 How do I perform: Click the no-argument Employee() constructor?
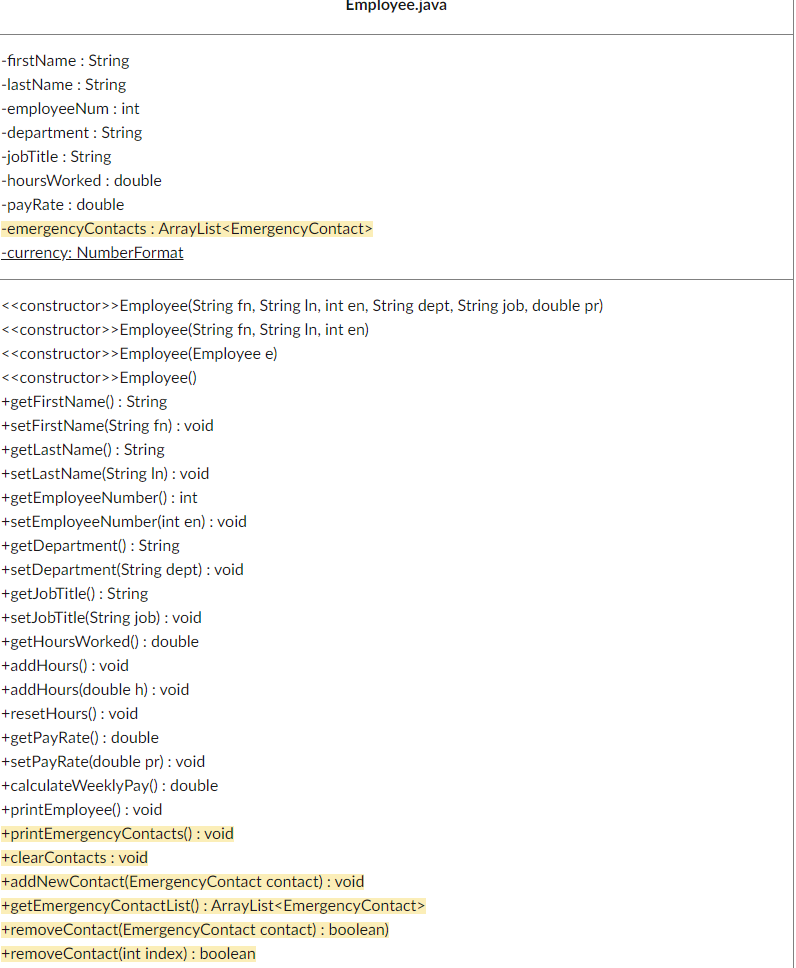pos(99,378)
